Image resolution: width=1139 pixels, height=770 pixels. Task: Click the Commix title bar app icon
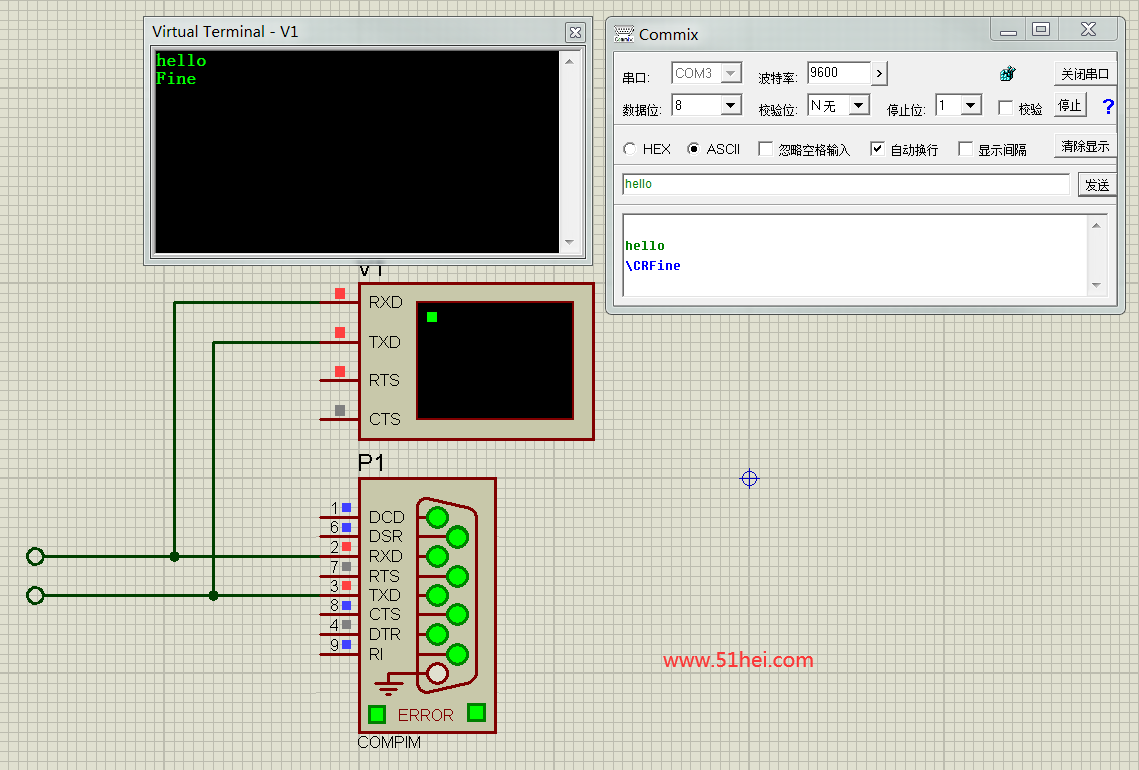pos(624,34)
